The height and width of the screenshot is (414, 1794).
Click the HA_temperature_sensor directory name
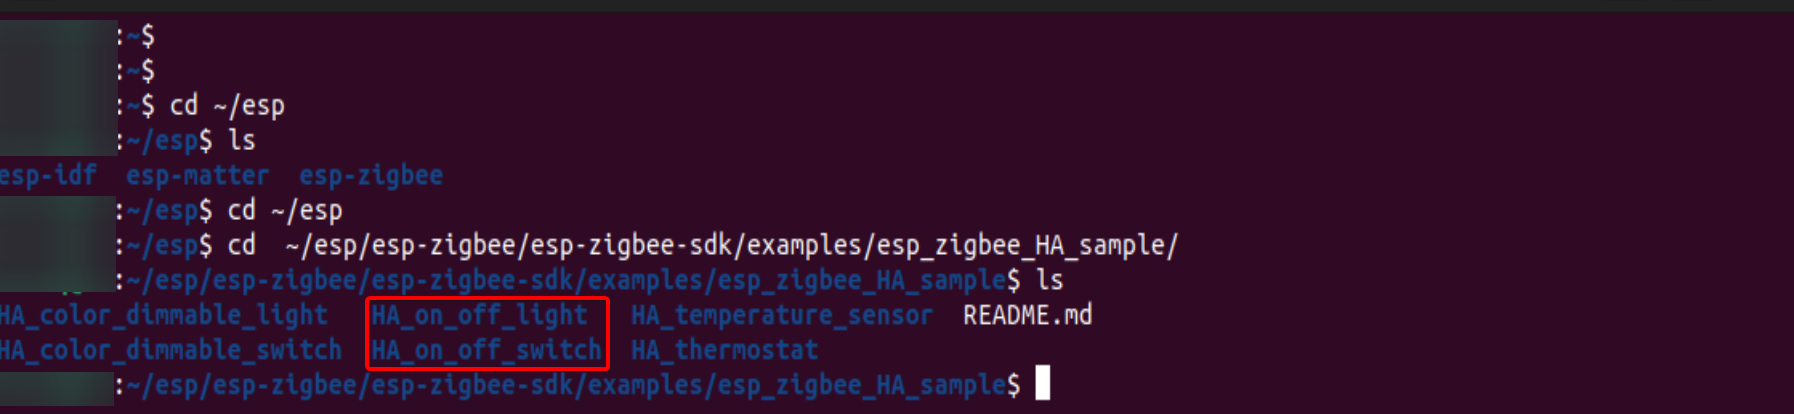coord(782,315)
